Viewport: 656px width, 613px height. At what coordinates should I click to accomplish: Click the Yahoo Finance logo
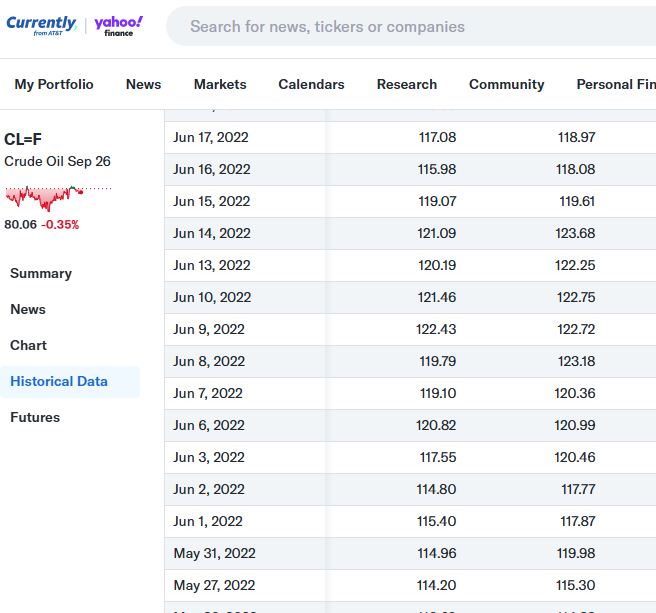(118, 26)
